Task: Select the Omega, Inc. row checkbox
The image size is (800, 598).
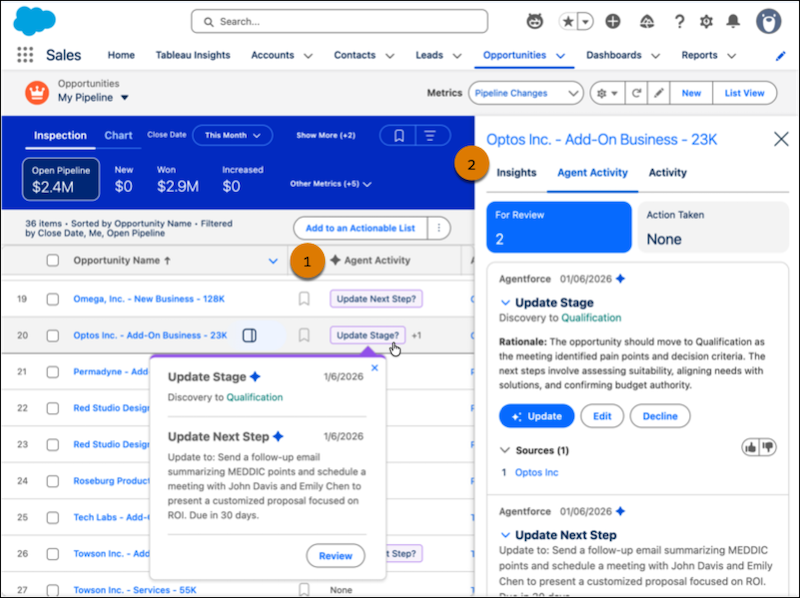Action: point(53,299)
